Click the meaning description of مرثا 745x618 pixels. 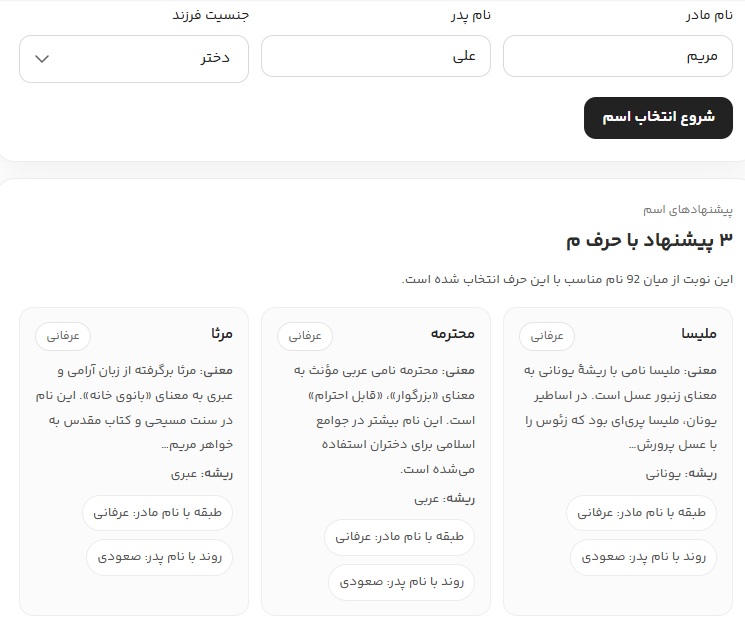(x=134, y=408)
